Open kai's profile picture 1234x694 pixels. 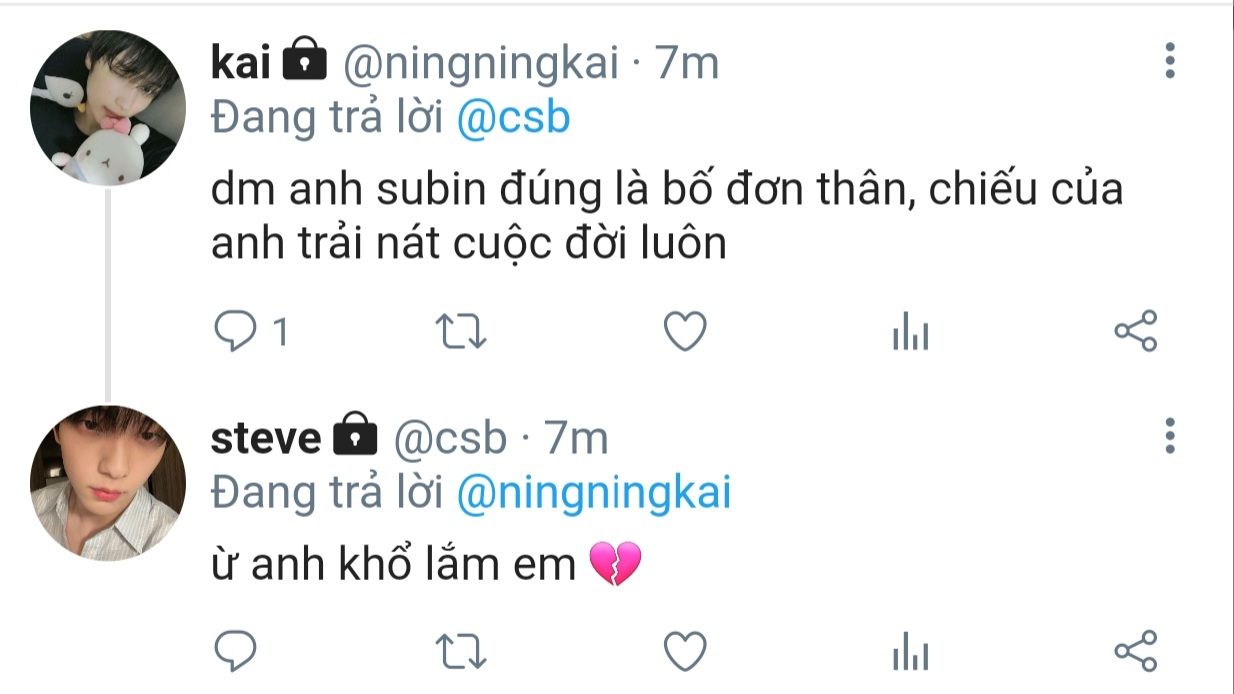107,108
